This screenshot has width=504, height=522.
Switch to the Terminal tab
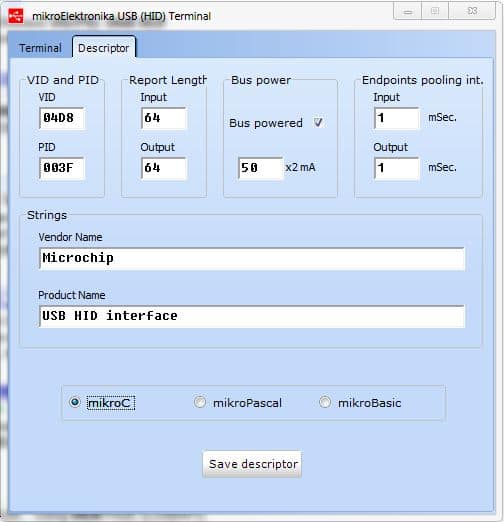(40, 48)
